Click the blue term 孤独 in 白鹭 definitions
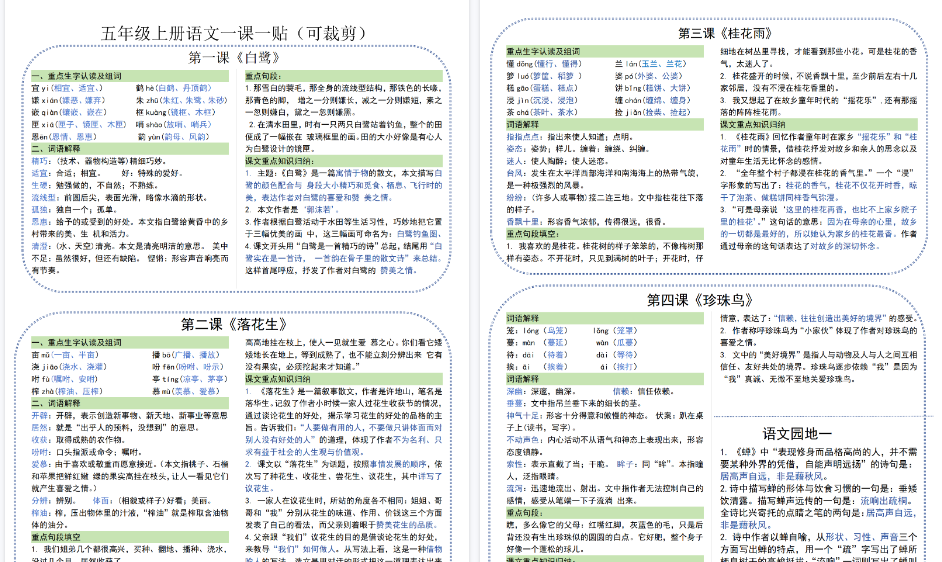The width and height of the screenshot is (942, 562). click(x=39, y=210)
